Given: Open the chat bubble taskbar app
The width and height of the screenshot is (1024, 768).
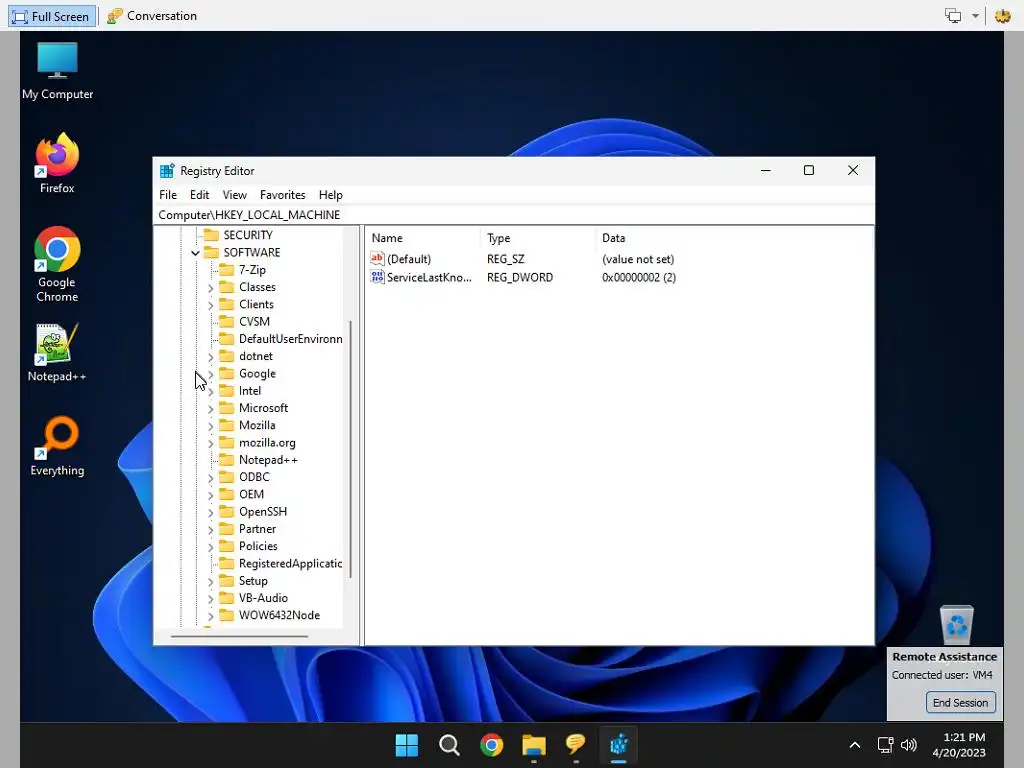Looking at the screenshot, I should click(x=575, y=744).
